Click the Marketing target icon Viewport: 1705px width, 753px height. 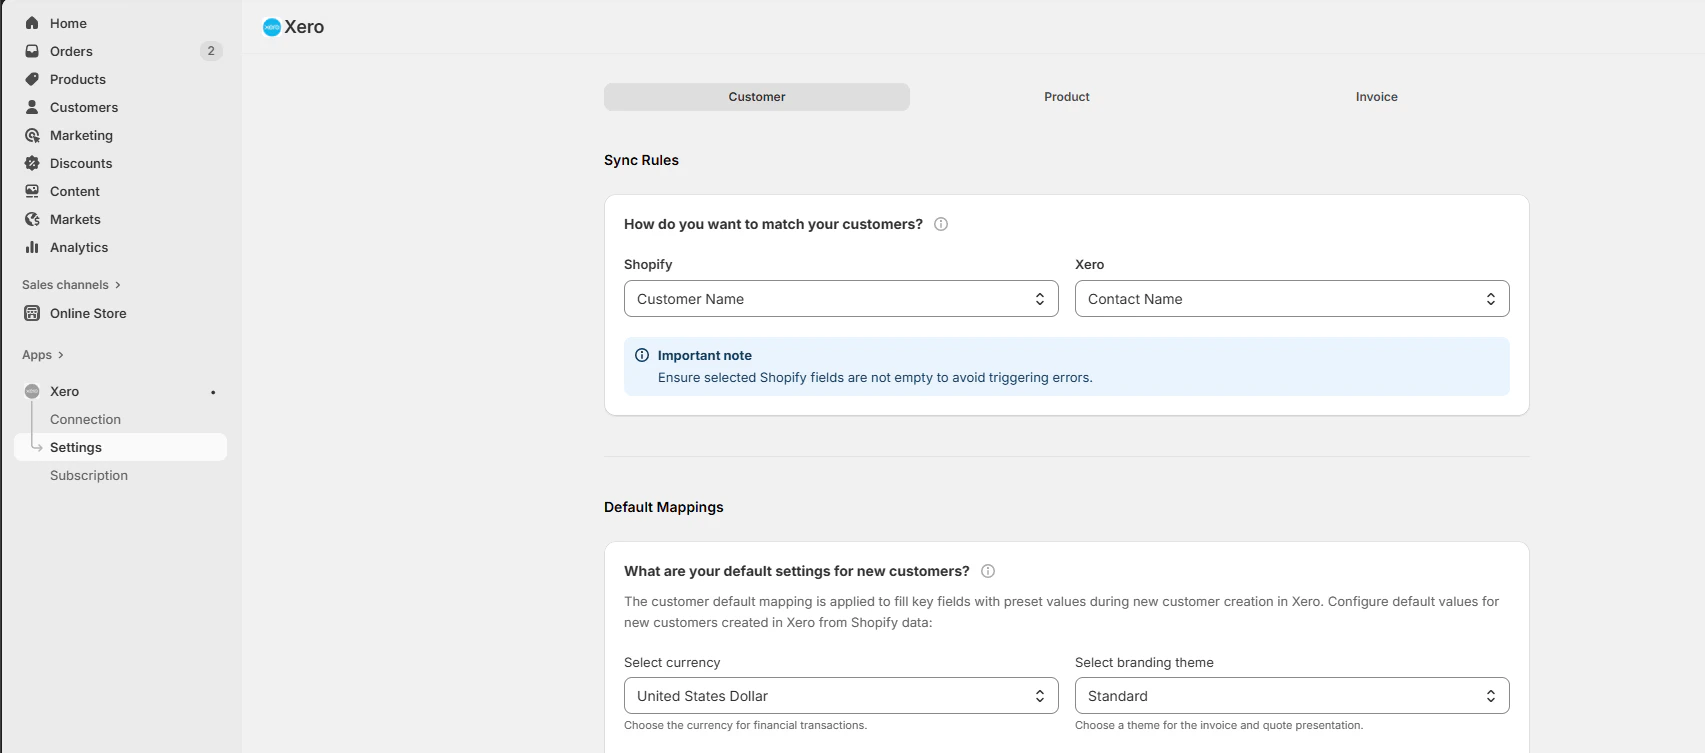[32, 135]
